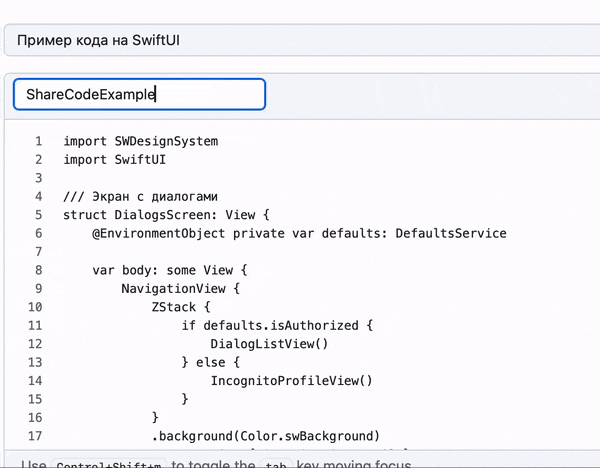Click the gist description field
600x468 pixels.
(x=300, y=41)
